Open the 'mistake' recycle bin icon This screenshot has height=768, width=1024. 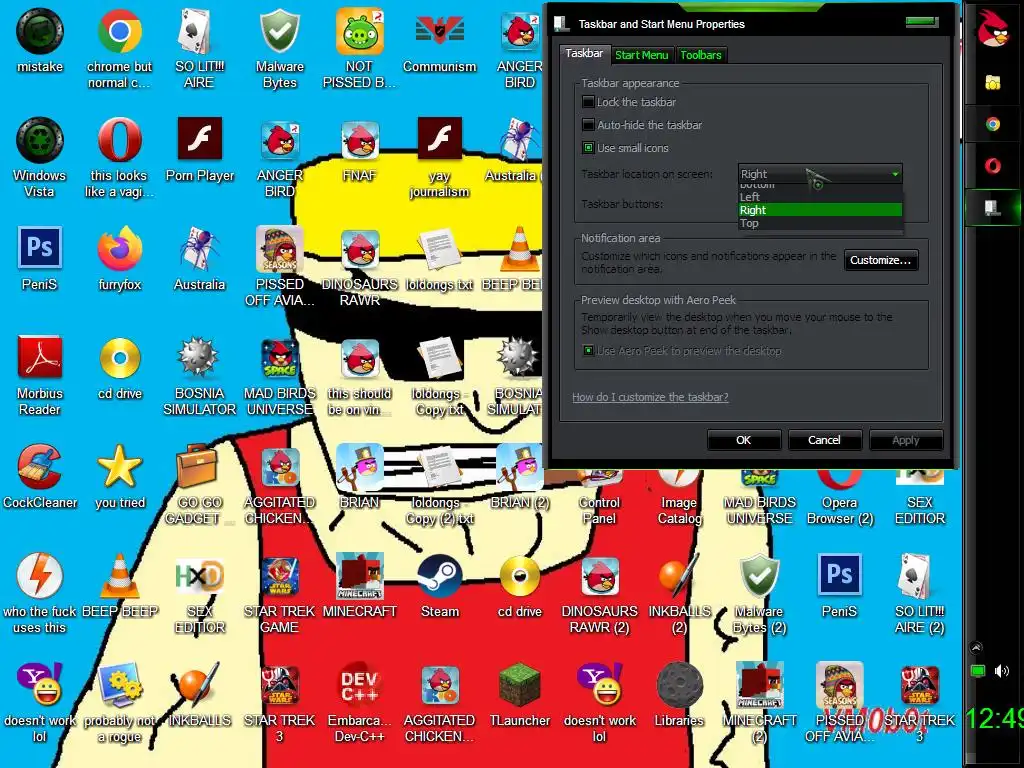pos(40,32)
